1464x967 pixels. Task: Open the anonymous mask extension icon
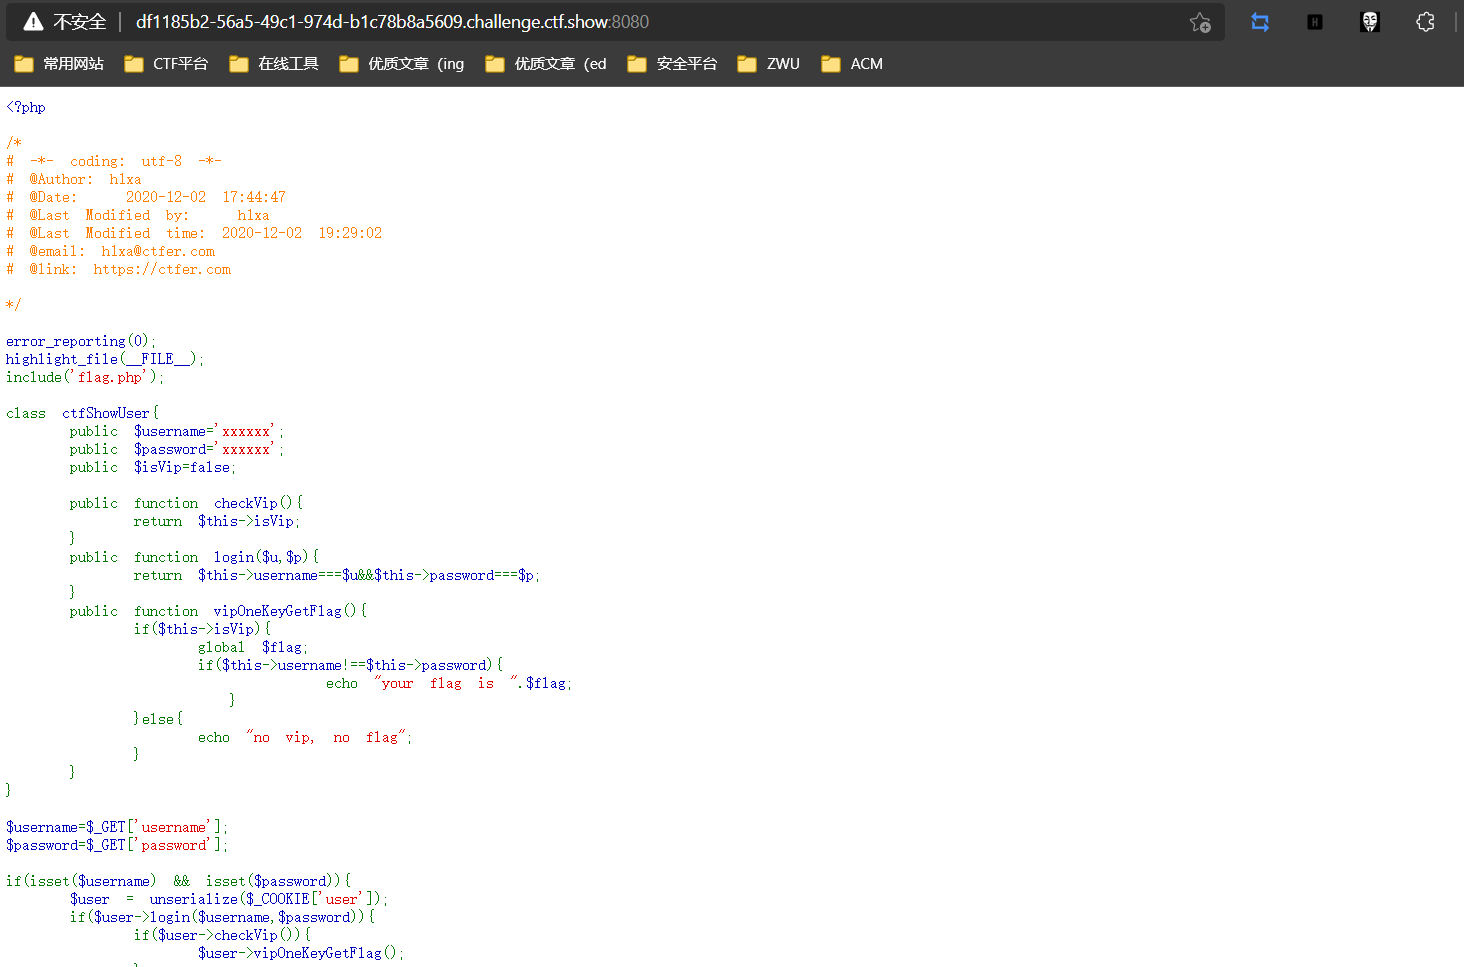pos(1370,22)
